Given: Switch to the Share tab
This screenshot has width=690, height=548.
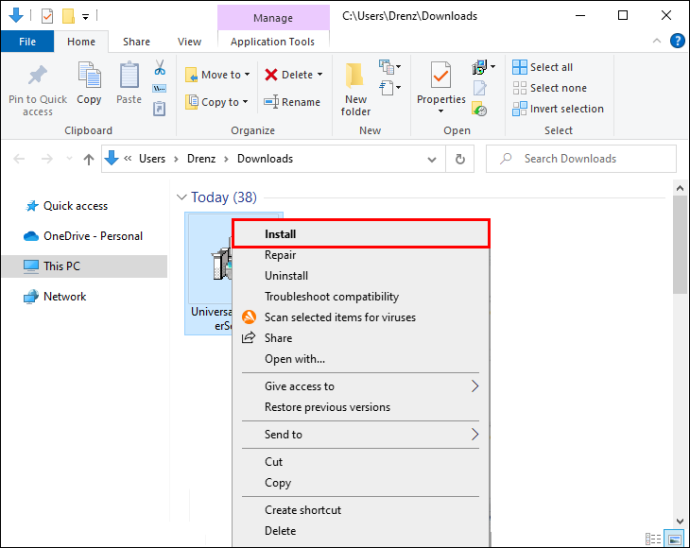Looking at the screenshot, I should click(x=136, y=42).
